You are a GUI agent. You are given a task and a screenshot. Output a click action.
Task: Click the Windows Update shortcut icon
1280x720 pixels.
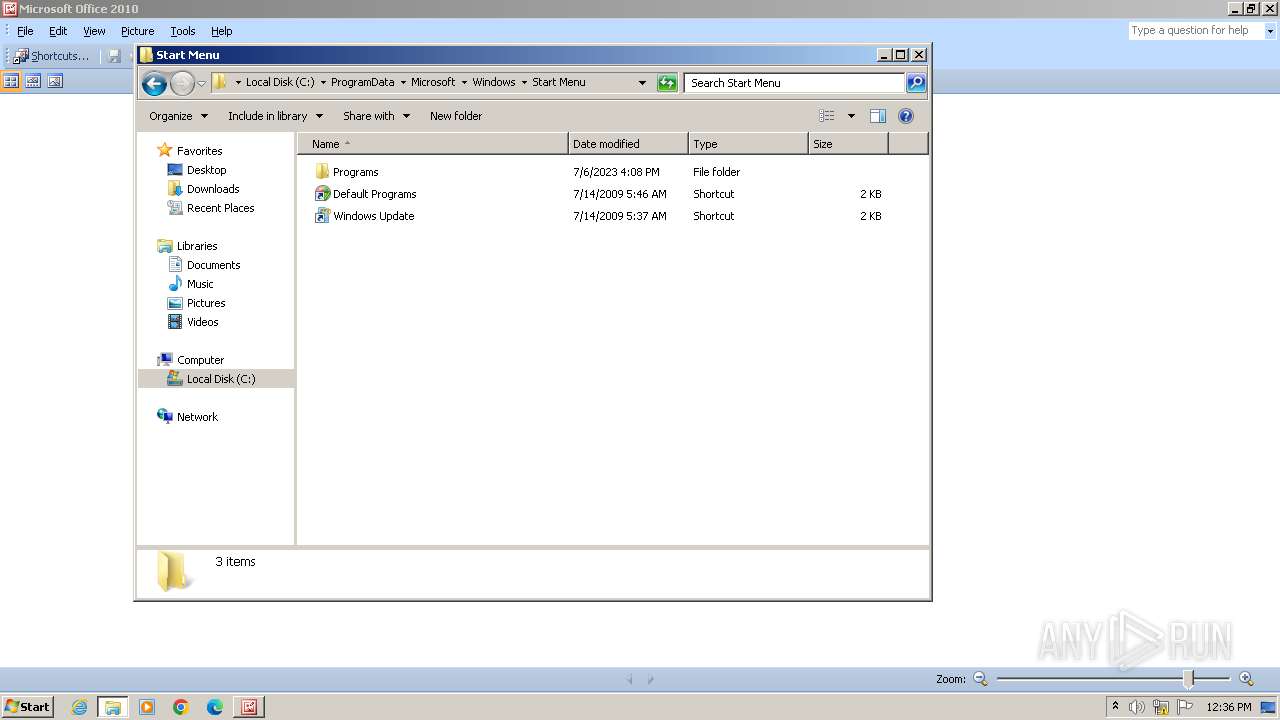(x=322, y=216)
